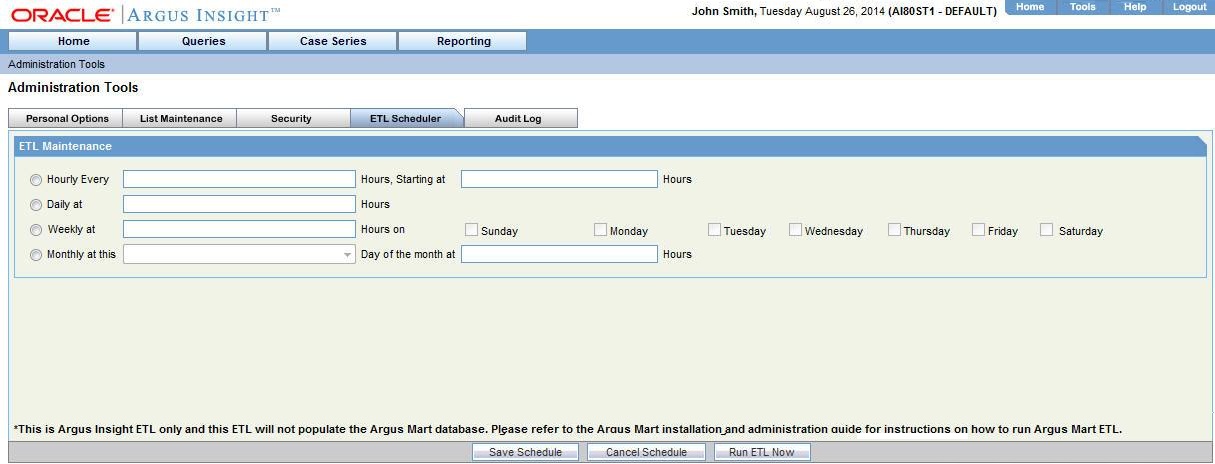Focus the Weekly at hours field
This screenshot has height=464, width=1215.
239,229
